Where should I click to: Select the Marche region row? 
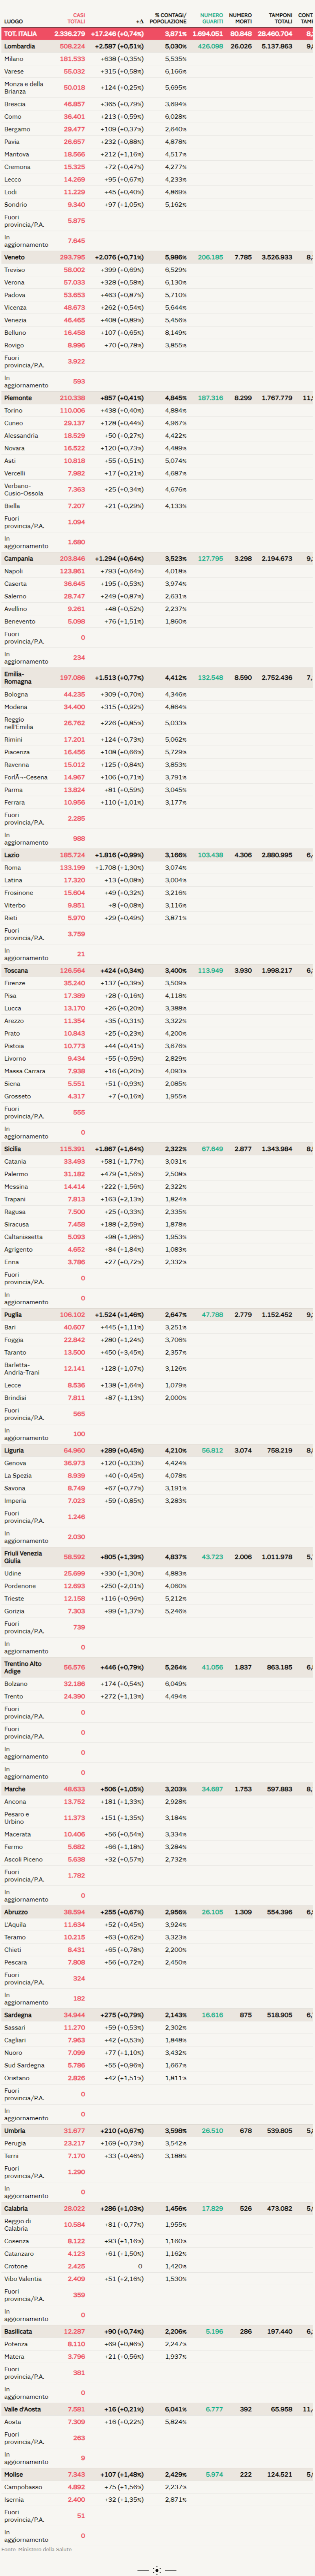pyautogui.click(x=157, y=1789)
